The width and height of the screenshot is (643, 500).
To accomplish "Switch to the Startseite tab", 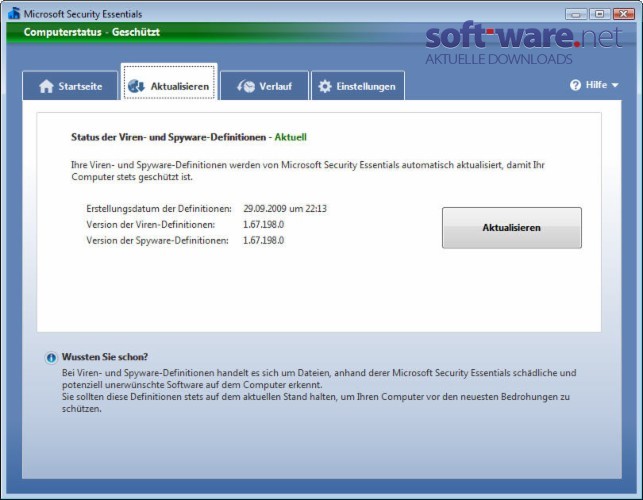I will click(x=70, y=86).
